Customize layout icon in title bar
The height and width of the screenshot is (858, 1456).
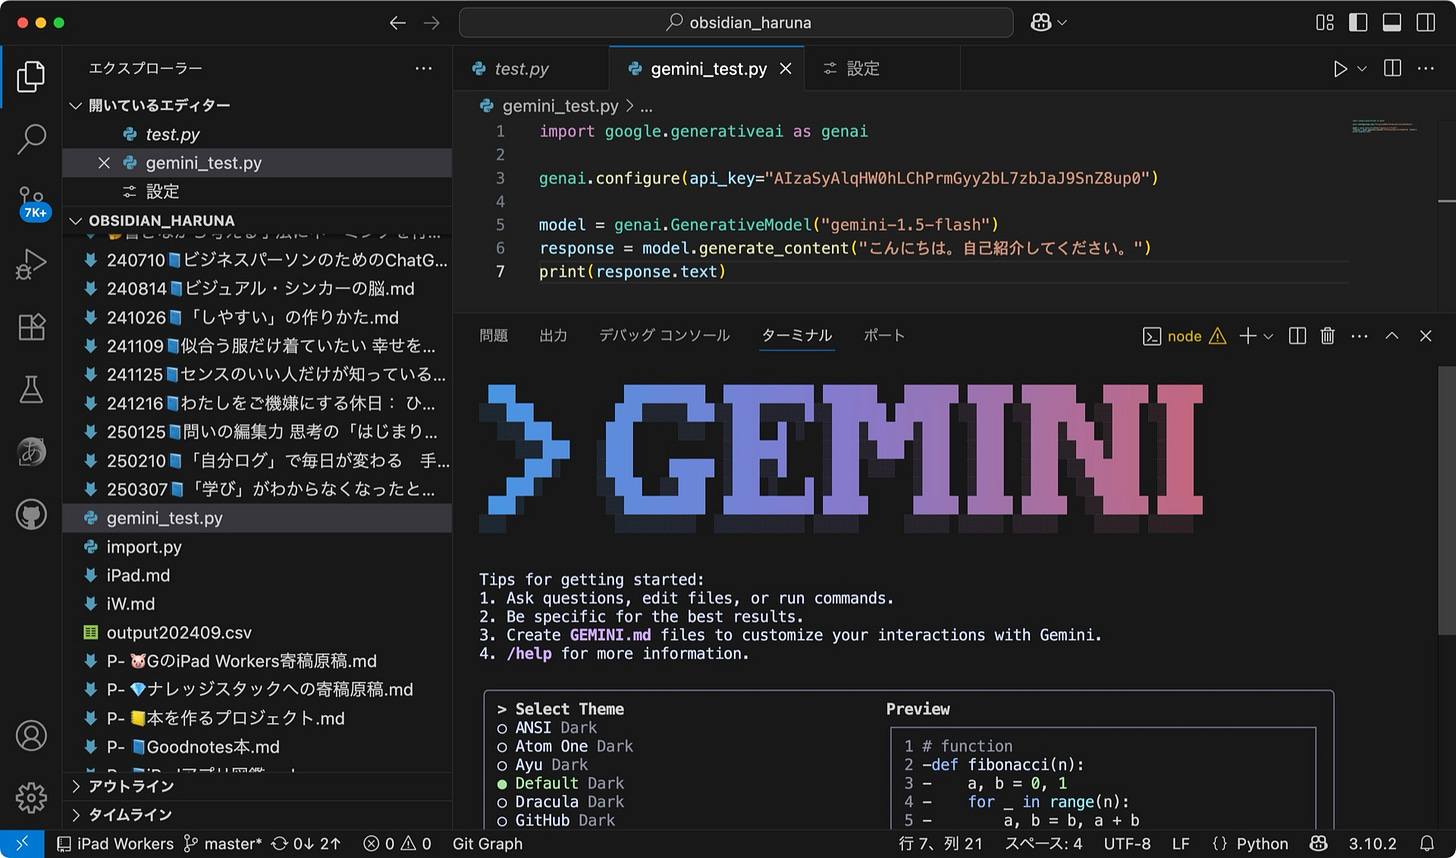pyautogui.click(x=1325, y=22)
